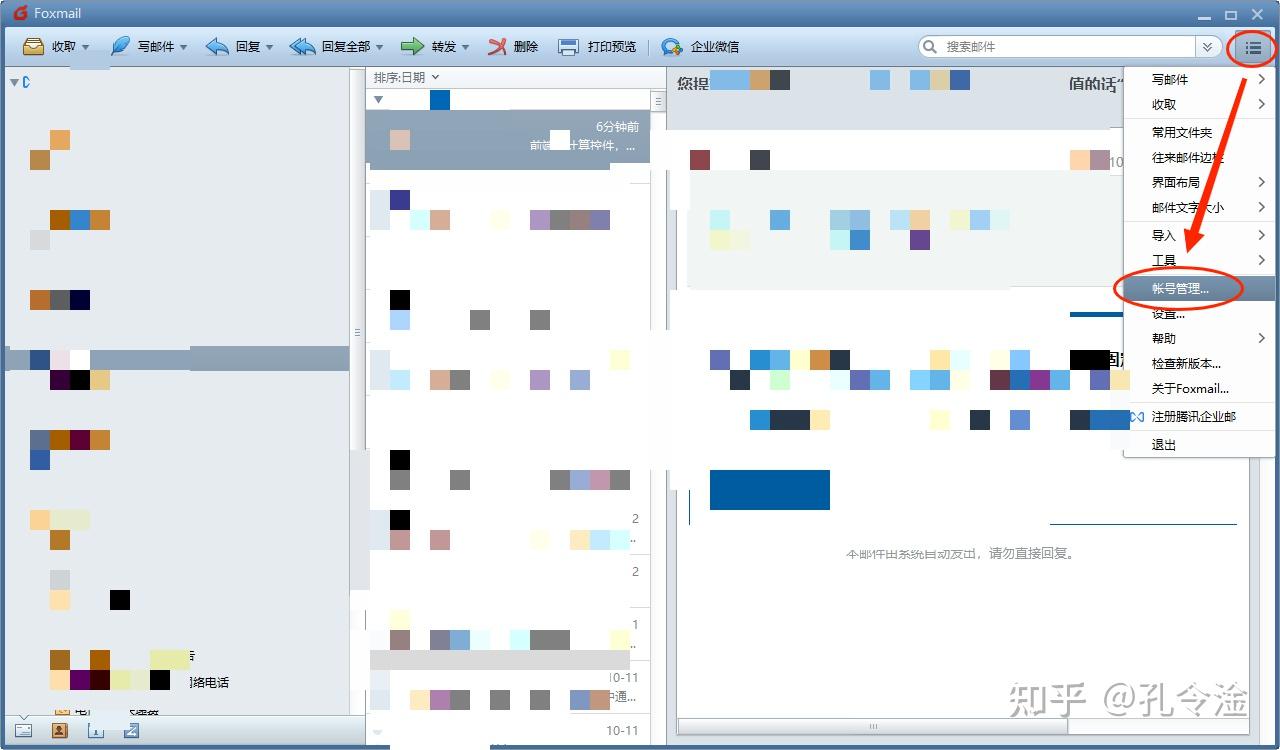Compose a new message with 写邮件 button
Image resolution: width=1280 pixels, height=750 pixels.
[x=142, y=46]
